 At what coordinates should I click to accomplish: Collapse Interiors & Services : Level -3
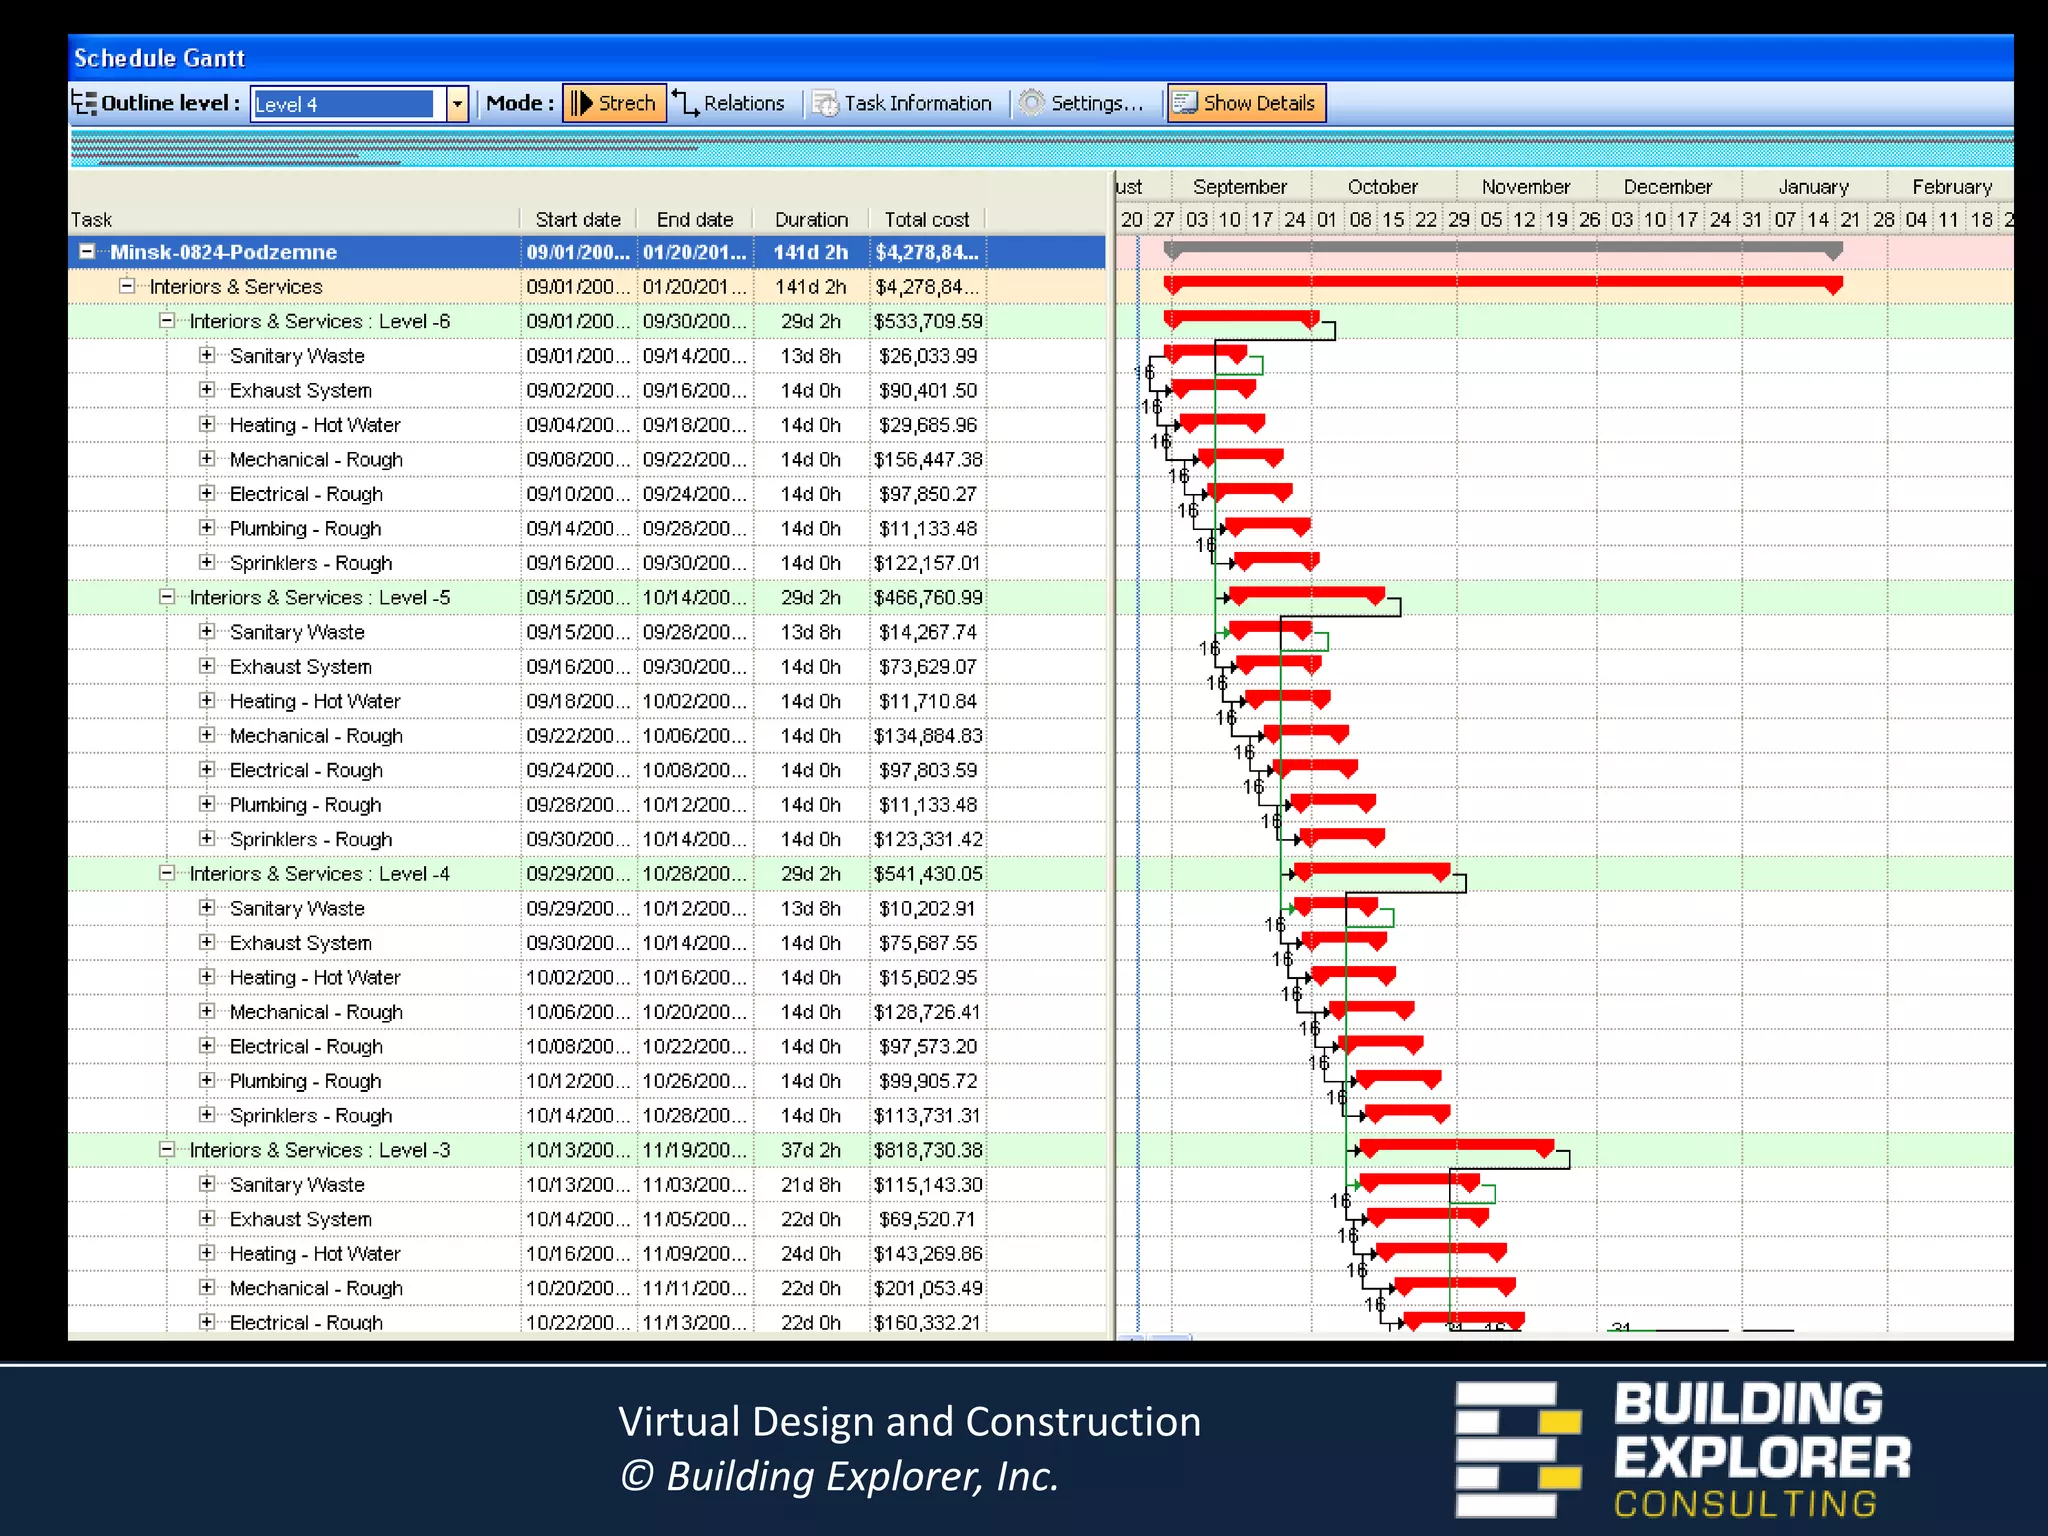coord(167,1149)
